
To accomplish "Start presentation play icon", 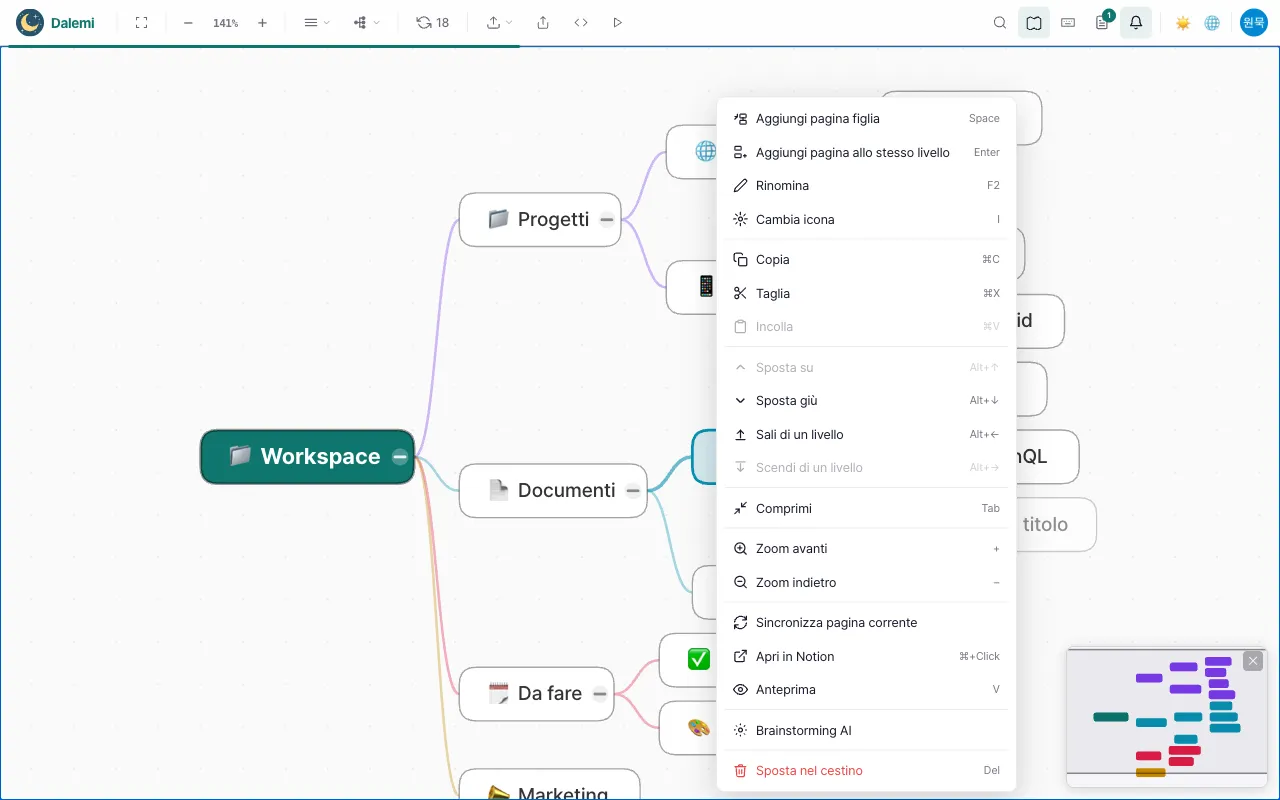I will pos(617,22).
